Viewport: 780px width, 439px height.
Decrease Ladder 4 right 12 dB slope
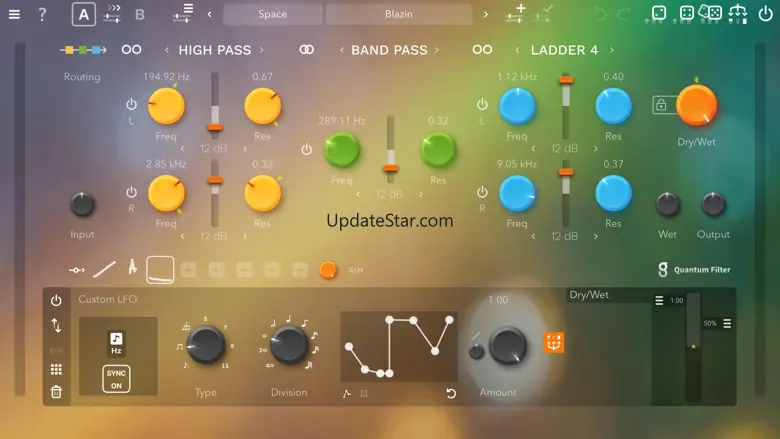533,237
